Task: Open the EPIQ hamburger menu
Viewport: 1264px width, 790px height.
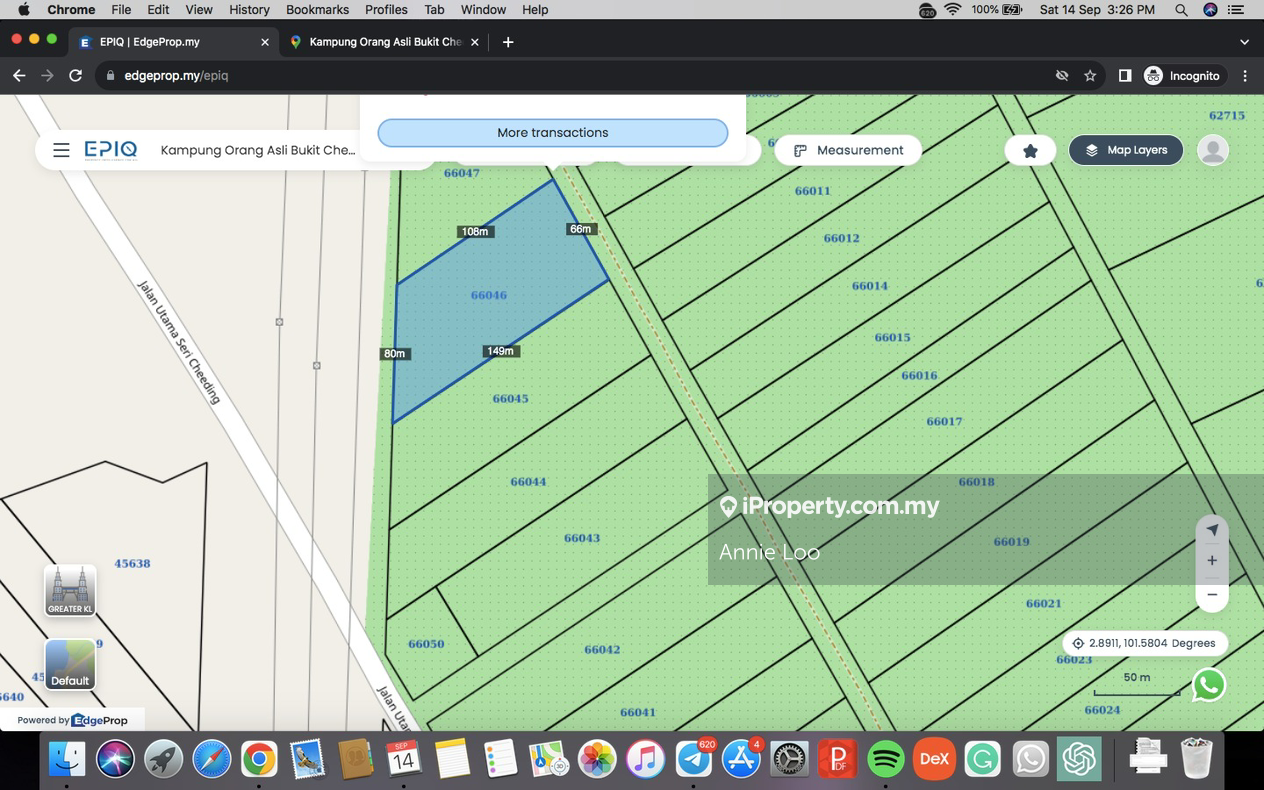Action: pyautogui.click(x=61, y=150)
